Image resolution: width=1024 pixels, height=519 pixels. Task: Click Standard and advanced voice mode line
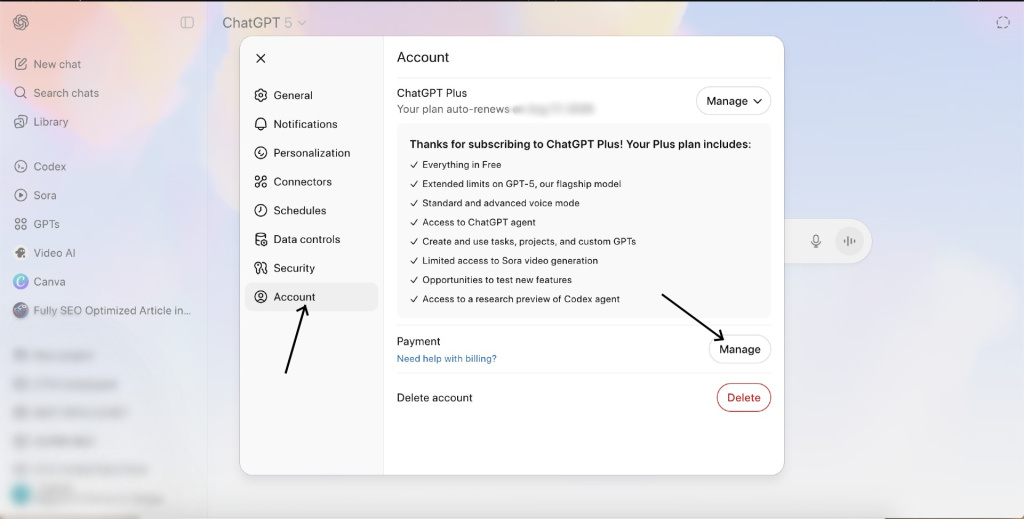(x=501, y=203)
